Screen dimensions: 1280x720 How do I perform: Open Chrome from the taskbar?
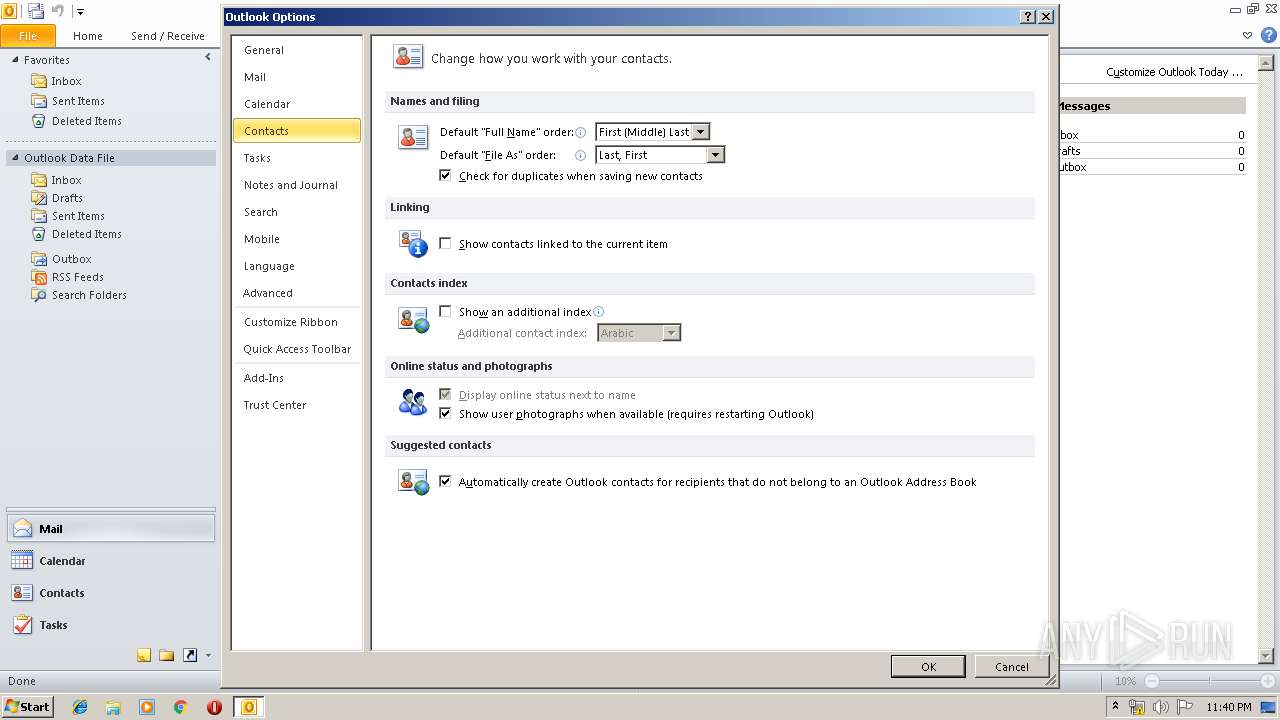[x=181, y=707]
